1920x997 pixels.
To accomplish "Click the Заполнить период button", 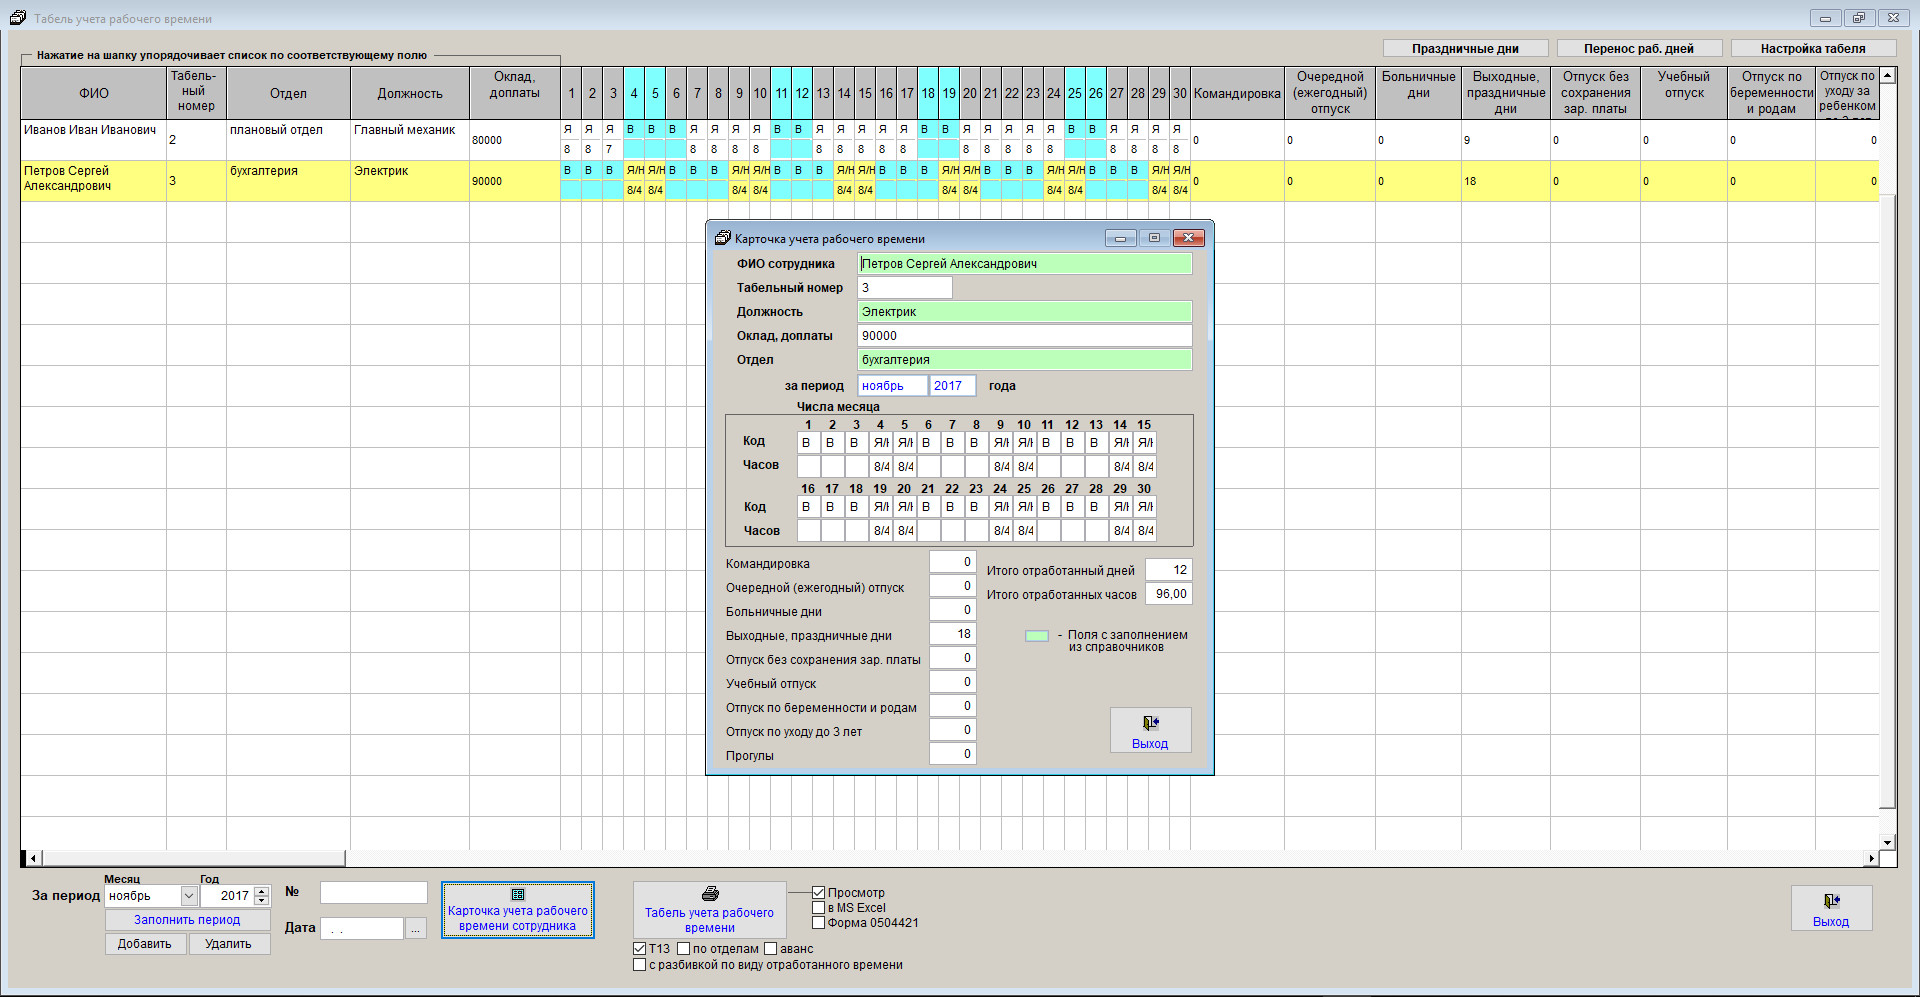I will point(187,920).
